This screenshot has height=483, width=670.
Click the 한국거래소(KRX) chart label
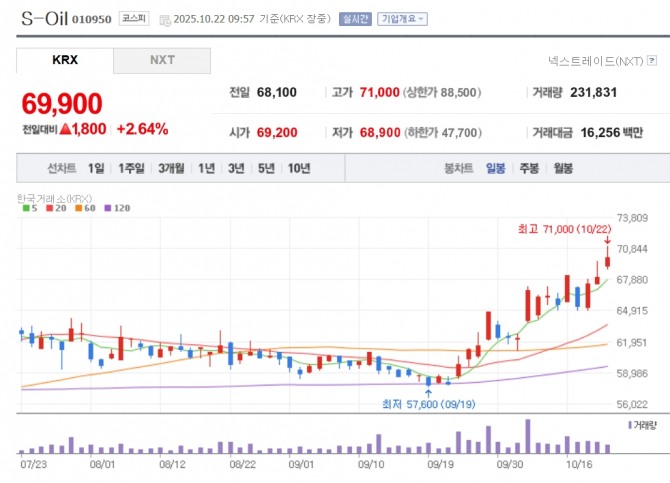coord(54,199)
